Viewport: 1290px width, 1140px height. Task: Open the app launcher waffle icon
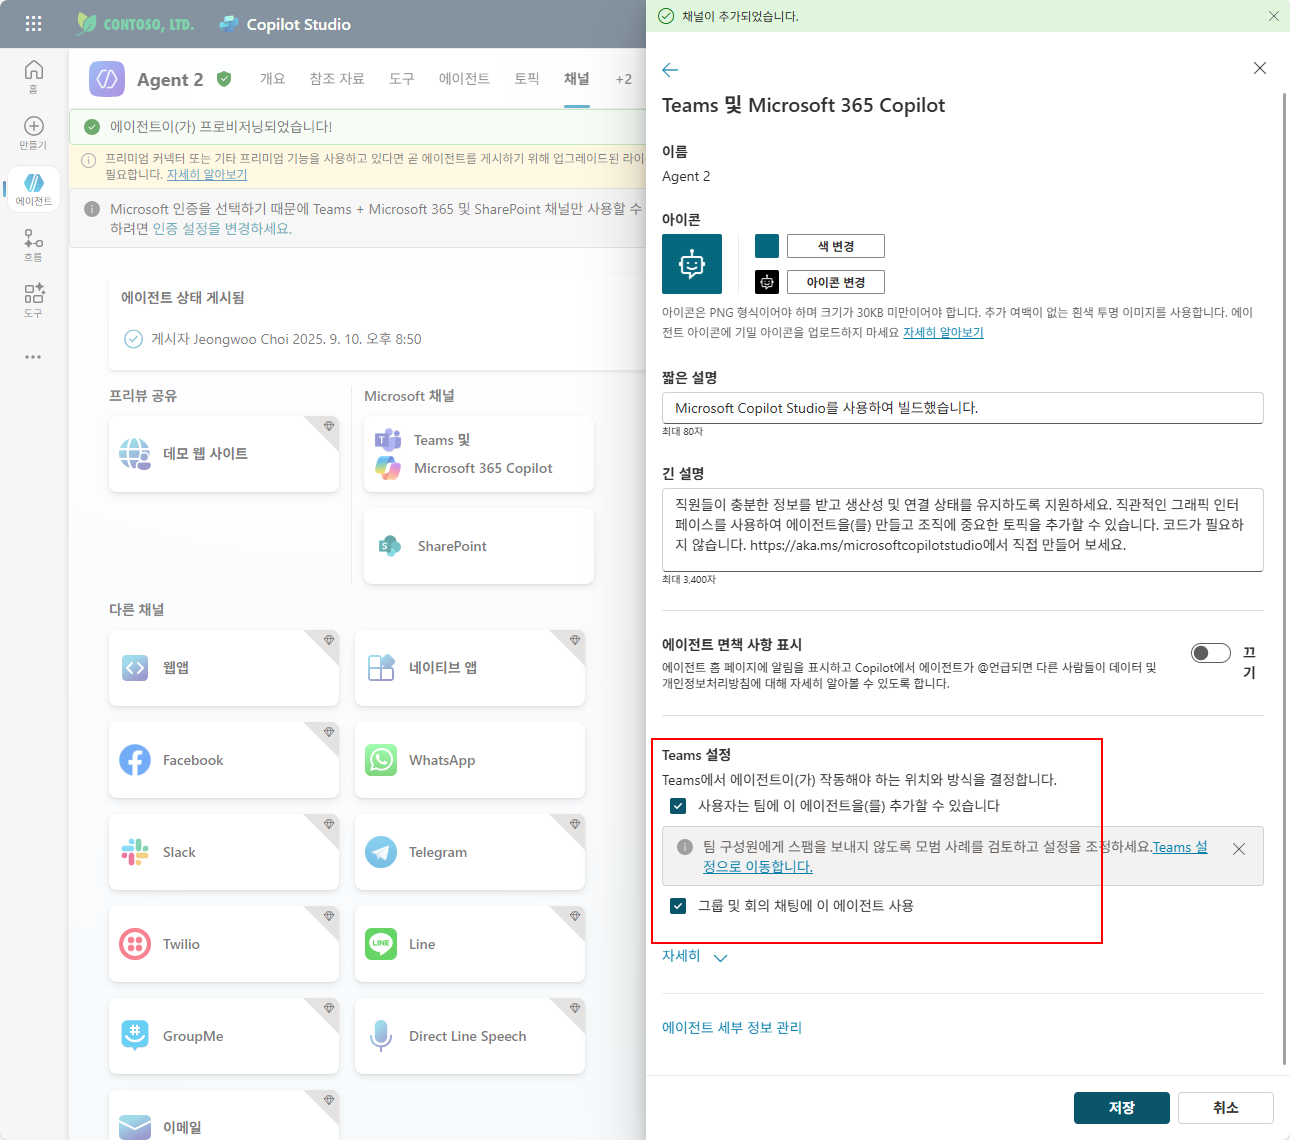pos(33,24)
